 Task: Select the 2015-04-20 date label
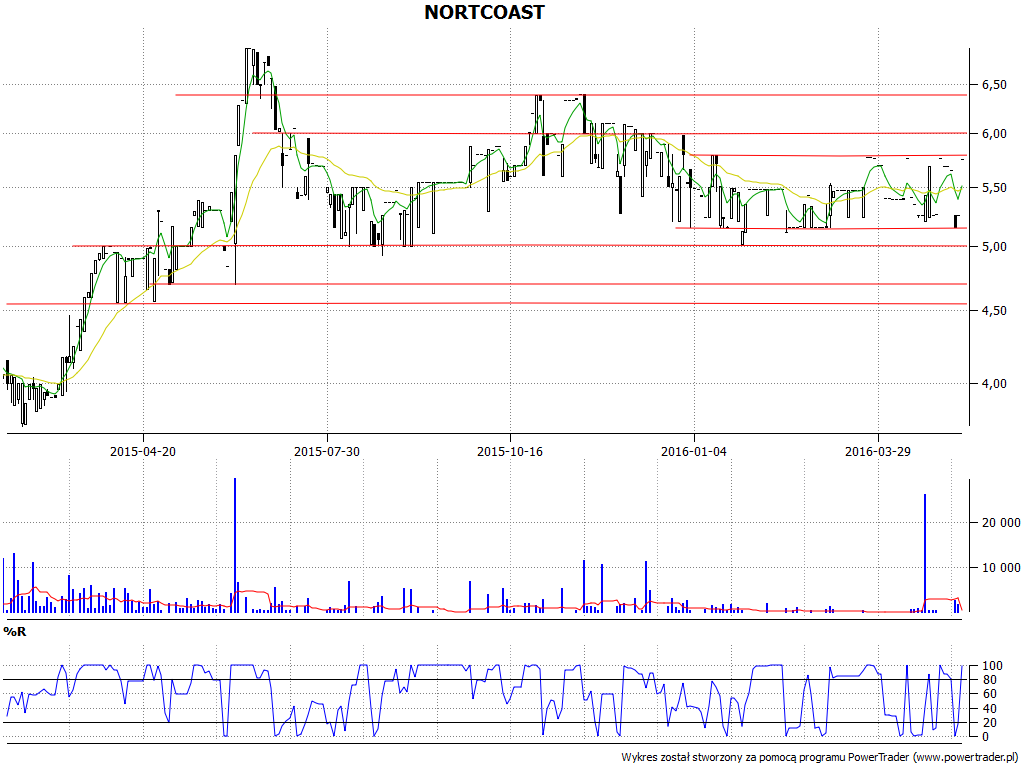tap(143, 451)
